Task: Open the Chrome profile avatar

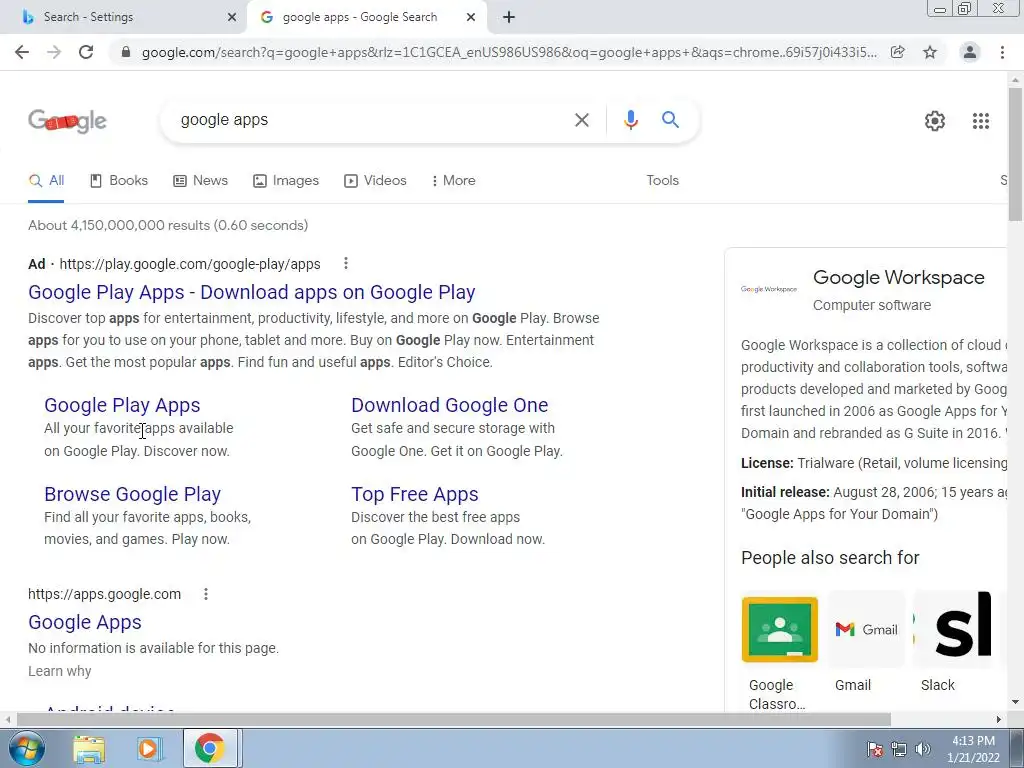Action: (970, 52)
